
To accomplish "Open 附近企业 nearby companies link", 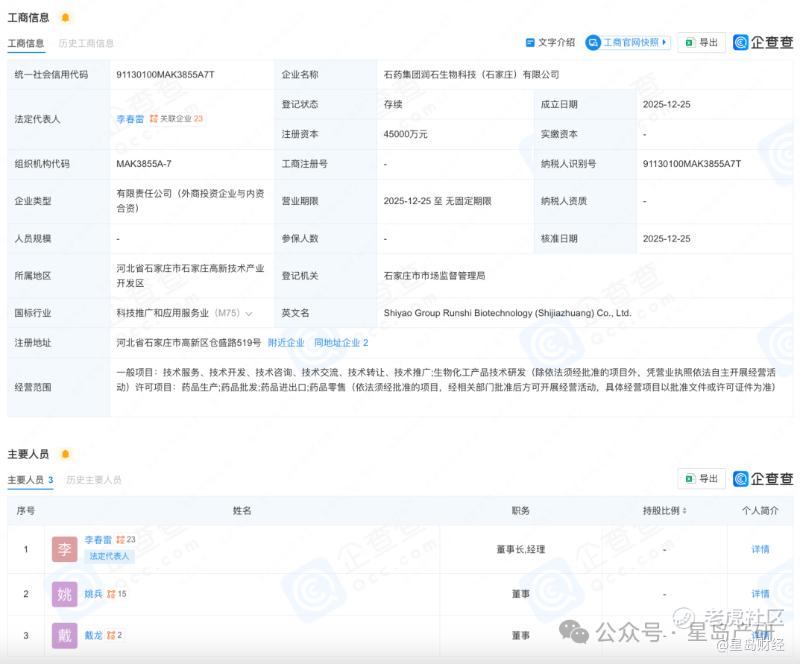I will pos(286,342).
